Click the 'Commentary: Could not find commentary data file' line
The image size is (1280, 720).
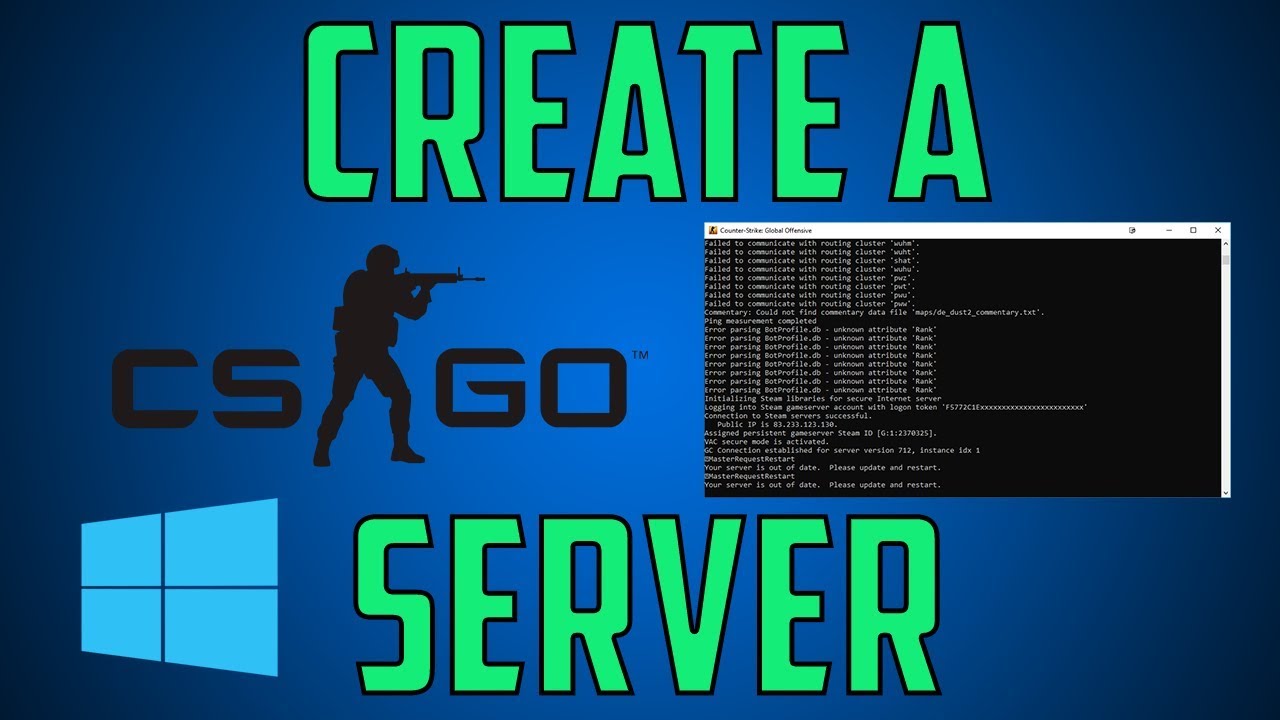(875, 312)
